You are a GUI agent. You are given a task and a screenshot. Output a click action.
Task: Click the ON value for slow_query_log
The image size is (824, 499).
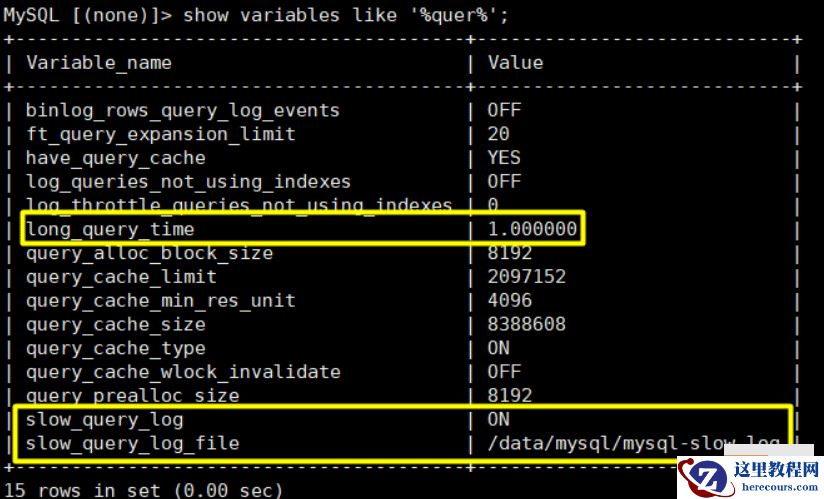498,419
